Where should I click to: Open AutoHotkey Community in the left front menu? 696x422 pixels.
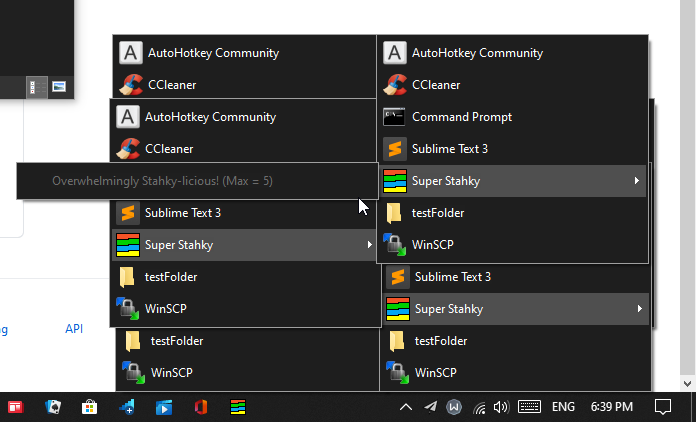244,117
